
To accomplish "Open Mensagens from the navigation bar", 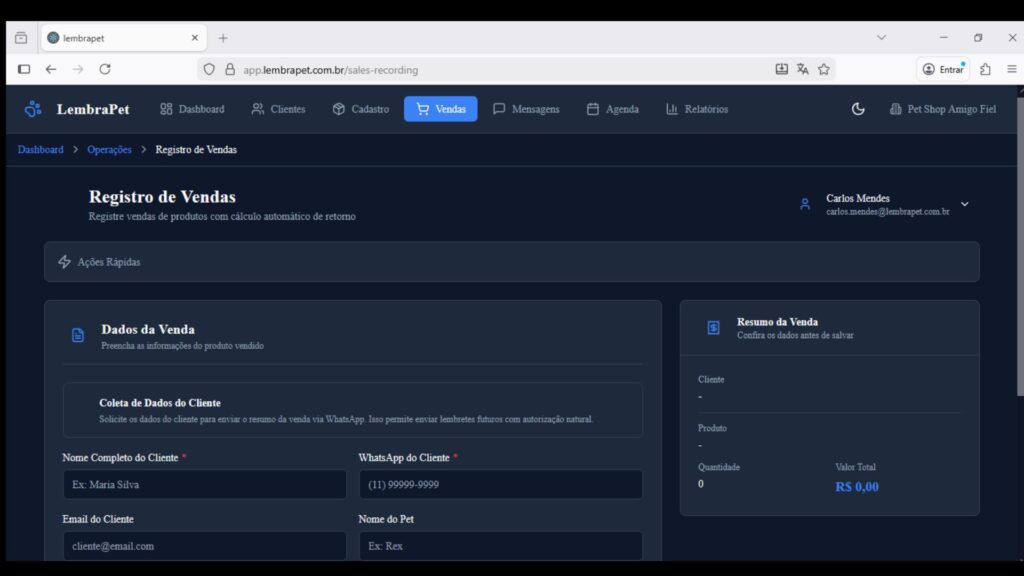I will point(526,109).
